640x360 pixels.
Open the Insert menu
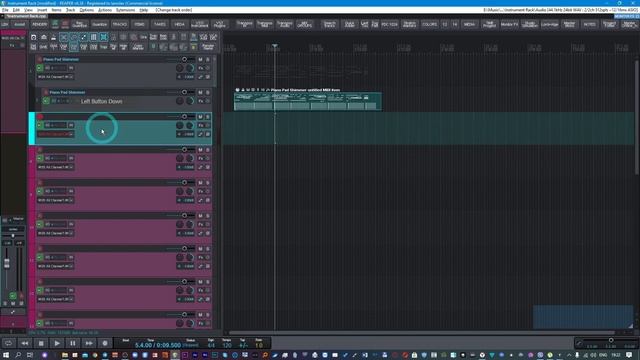[x=42, y=10]
